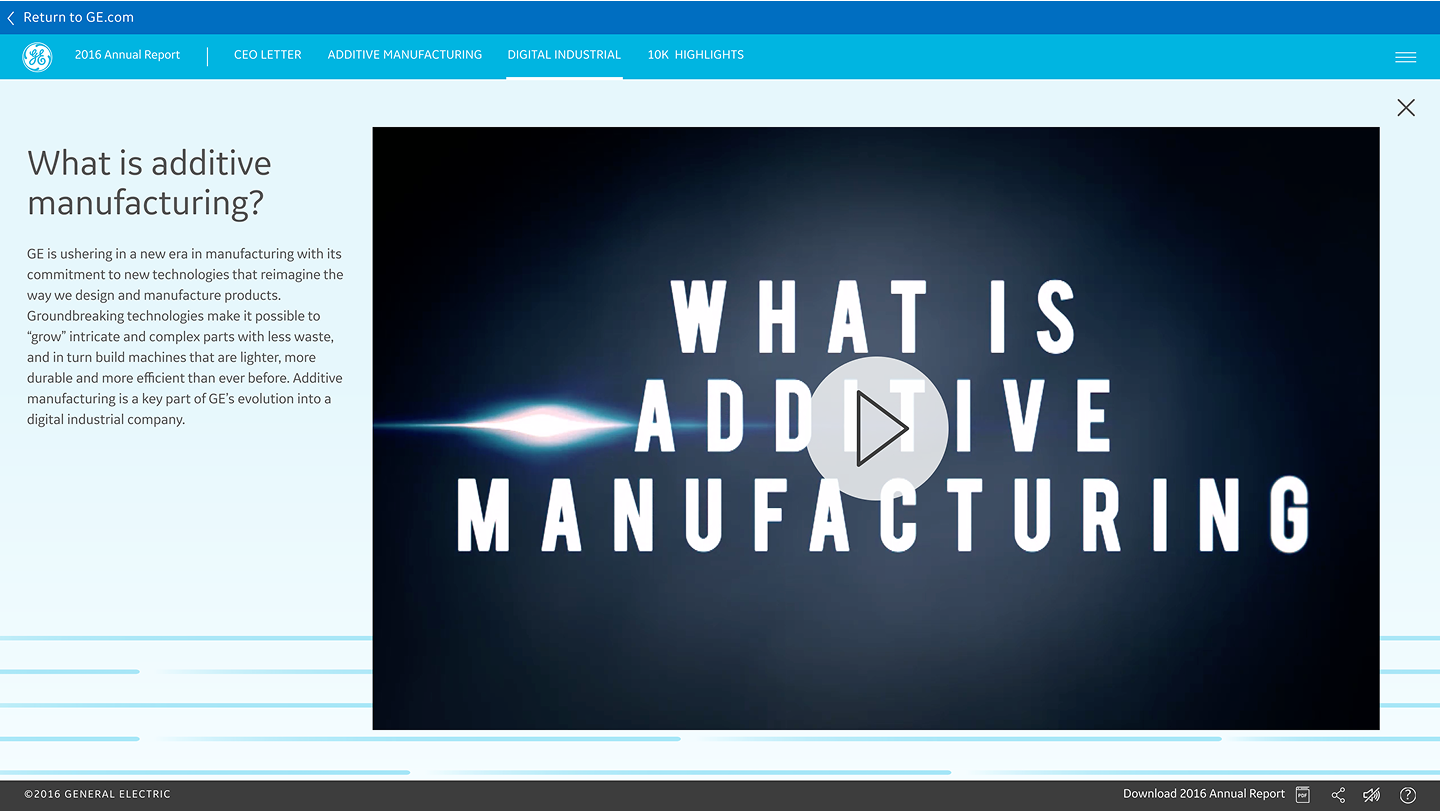This screenshot has height=811, width=1440.
Task: Open the 10K Highlights tab
Action: (x=695, y=55)
